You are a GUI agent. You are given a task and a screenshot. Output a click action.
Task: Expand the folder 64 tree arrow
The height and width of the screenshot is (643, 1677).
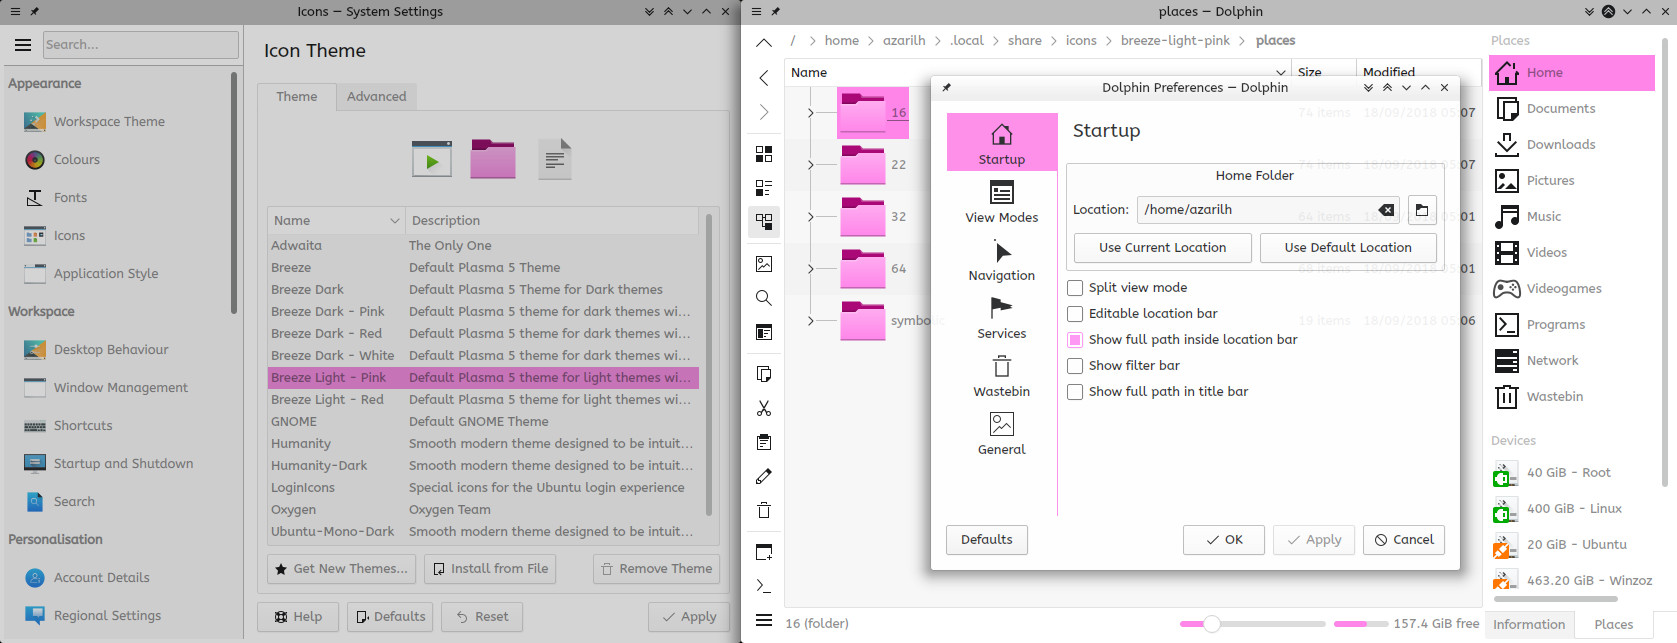tap(811, 269)
